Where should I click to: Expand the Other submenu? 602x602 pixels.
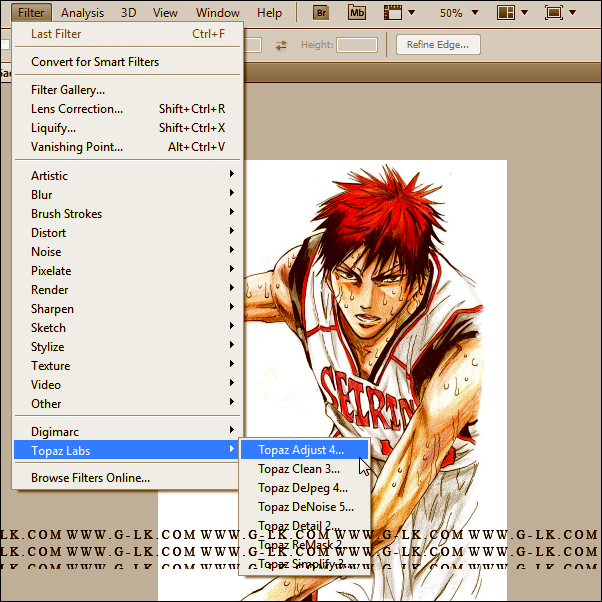127,404
